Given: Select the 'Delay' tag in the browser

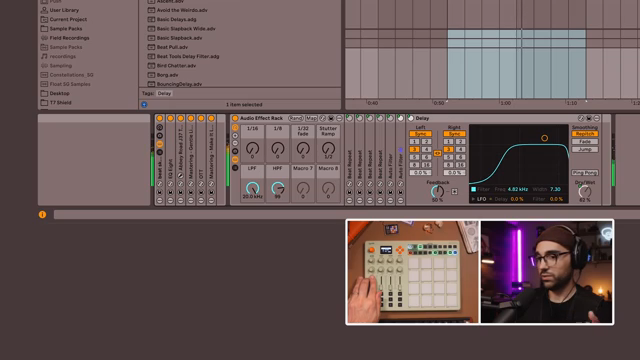Looking at the screenshot, I should [164, 93].
